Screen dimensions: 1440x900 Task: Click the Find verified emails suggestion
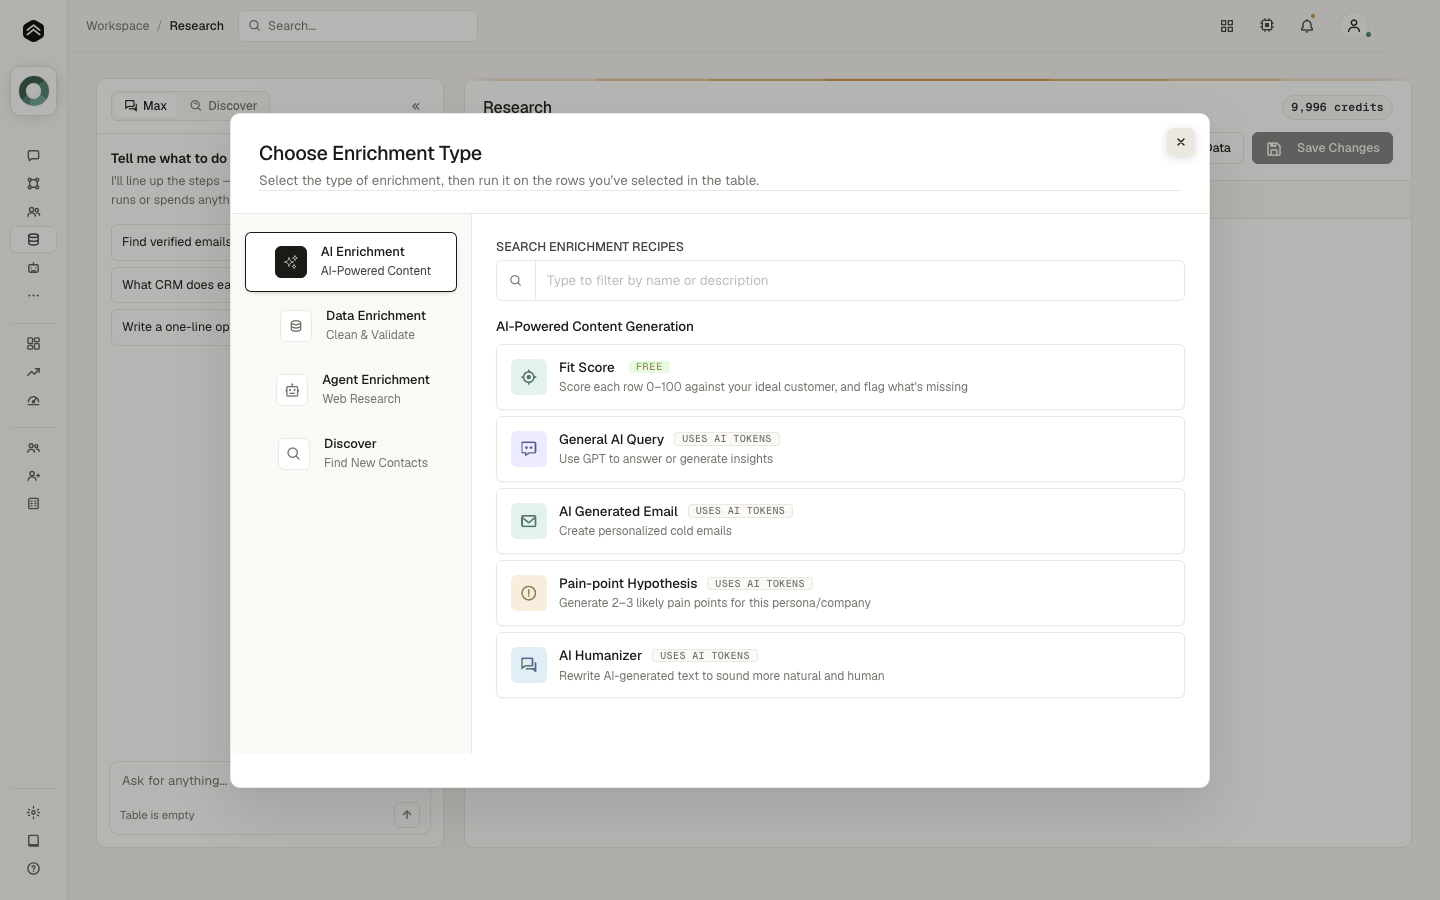point(172,242)
